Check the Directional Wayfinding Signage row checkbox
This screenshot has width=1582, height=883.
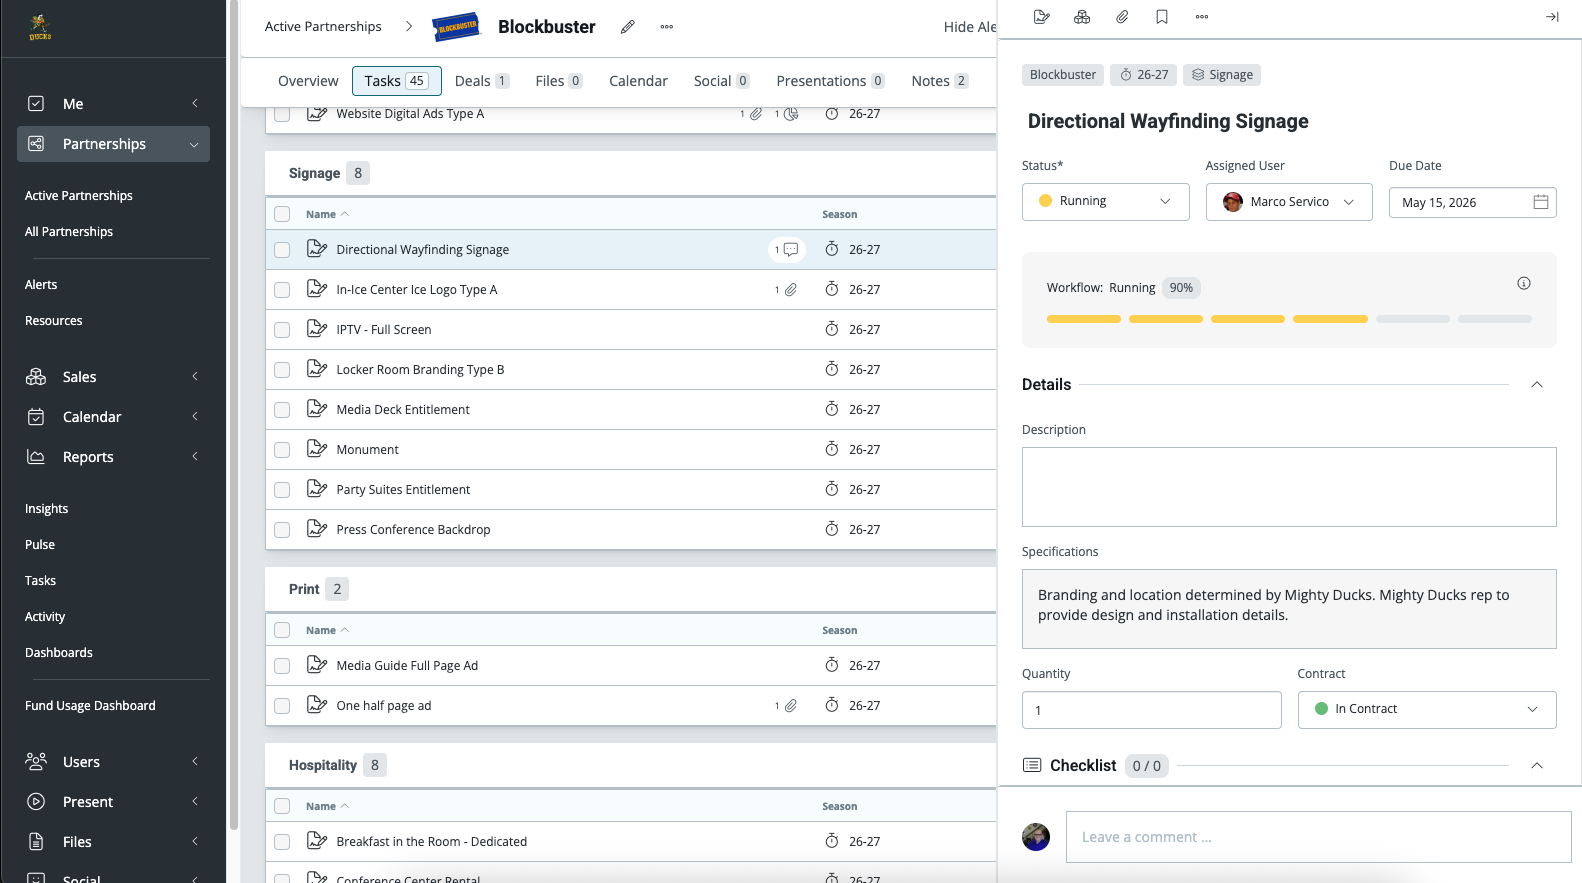(282, 250)
